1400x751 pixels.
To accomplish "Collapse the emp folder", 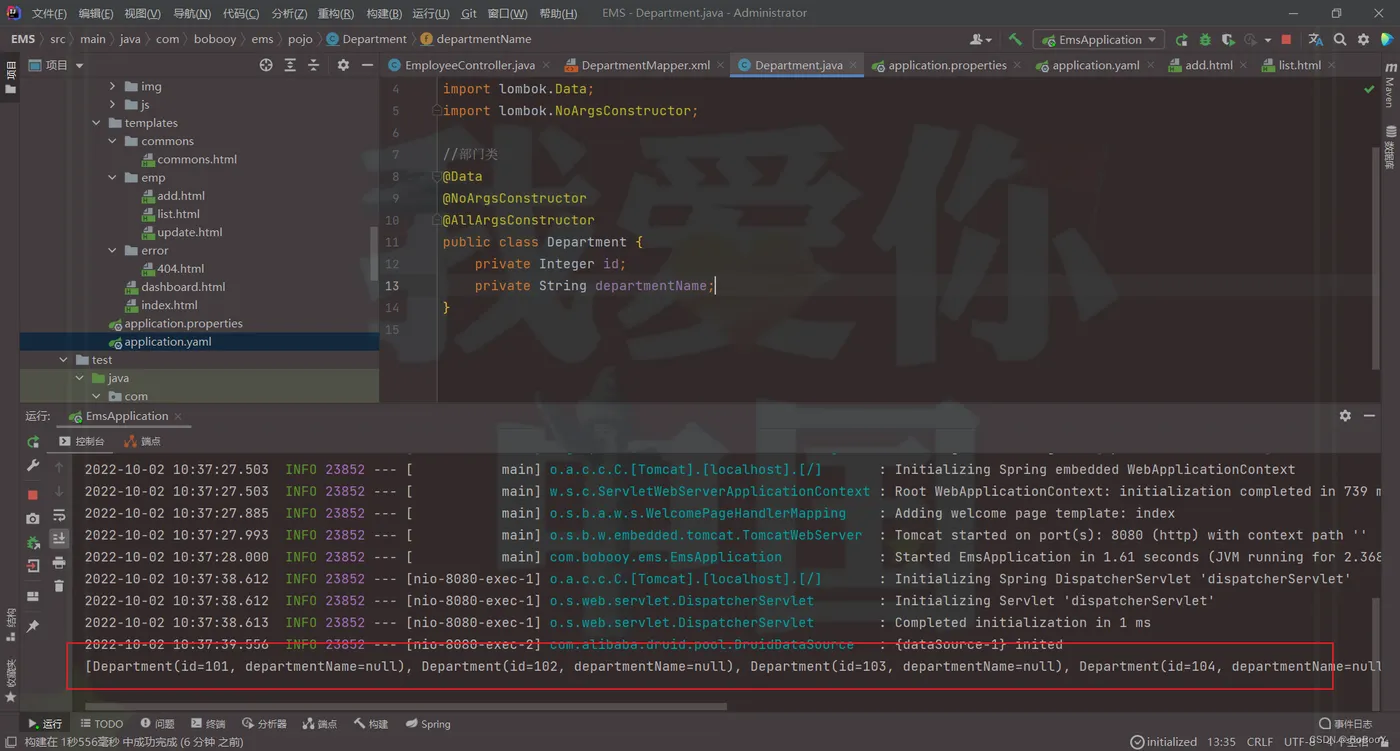I will click(x=113, y=178).
